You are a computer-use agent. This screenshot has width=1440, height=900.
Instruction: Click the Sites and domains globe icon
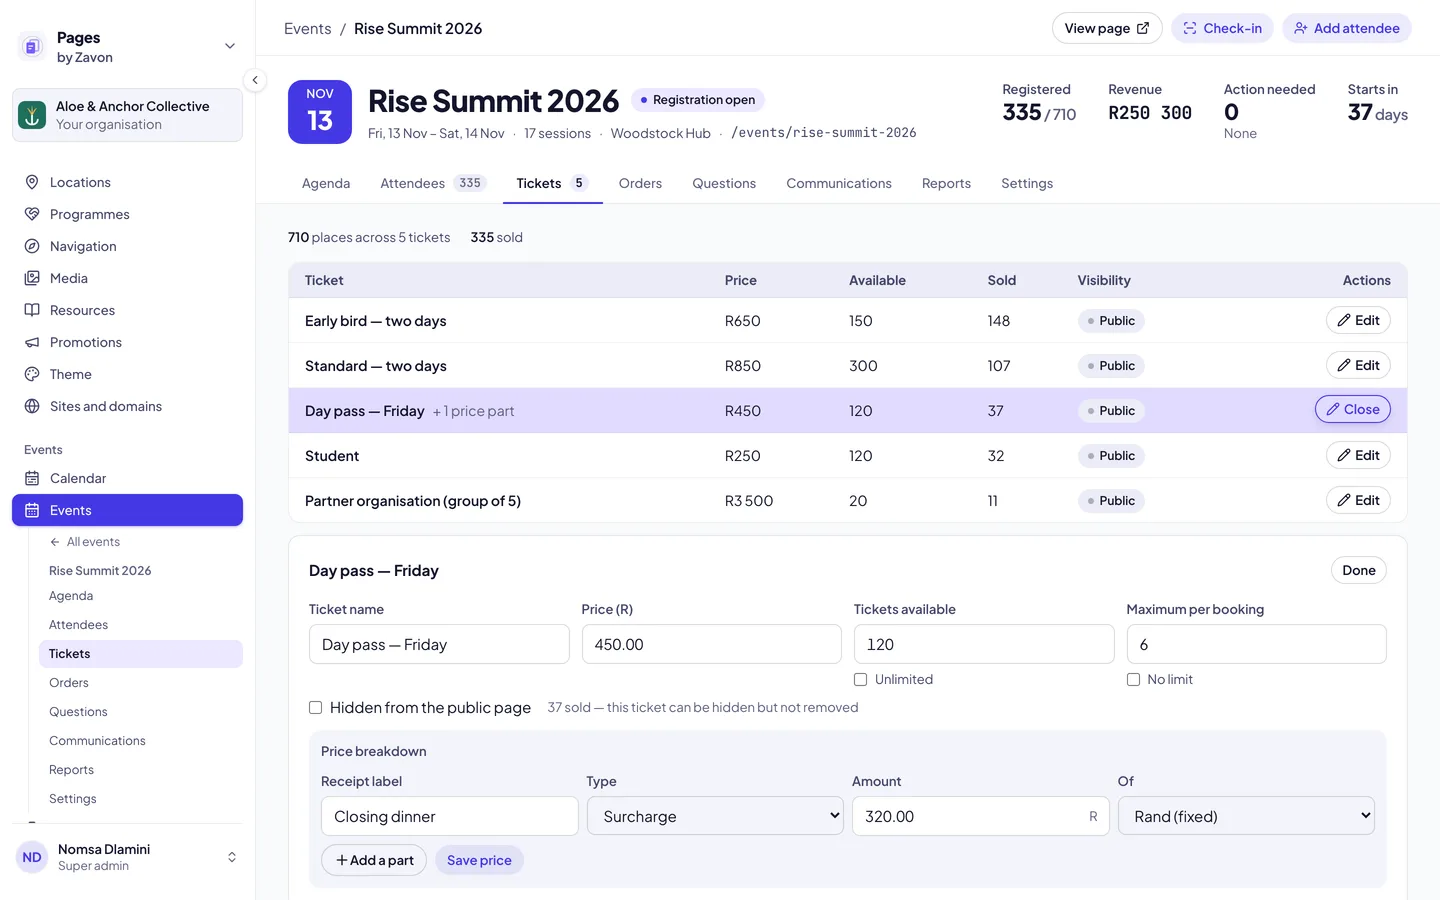tap(32, 406)
